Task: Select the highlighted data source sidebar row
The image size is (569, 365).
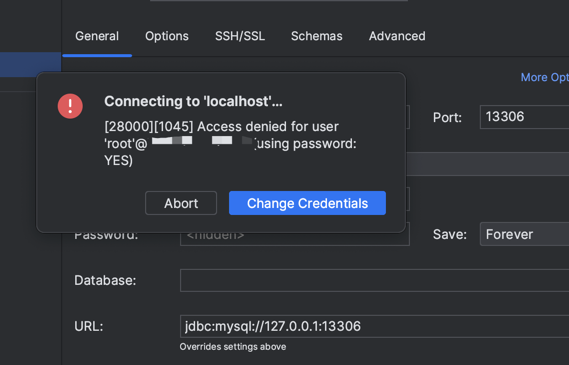Action: coord(30,65)
